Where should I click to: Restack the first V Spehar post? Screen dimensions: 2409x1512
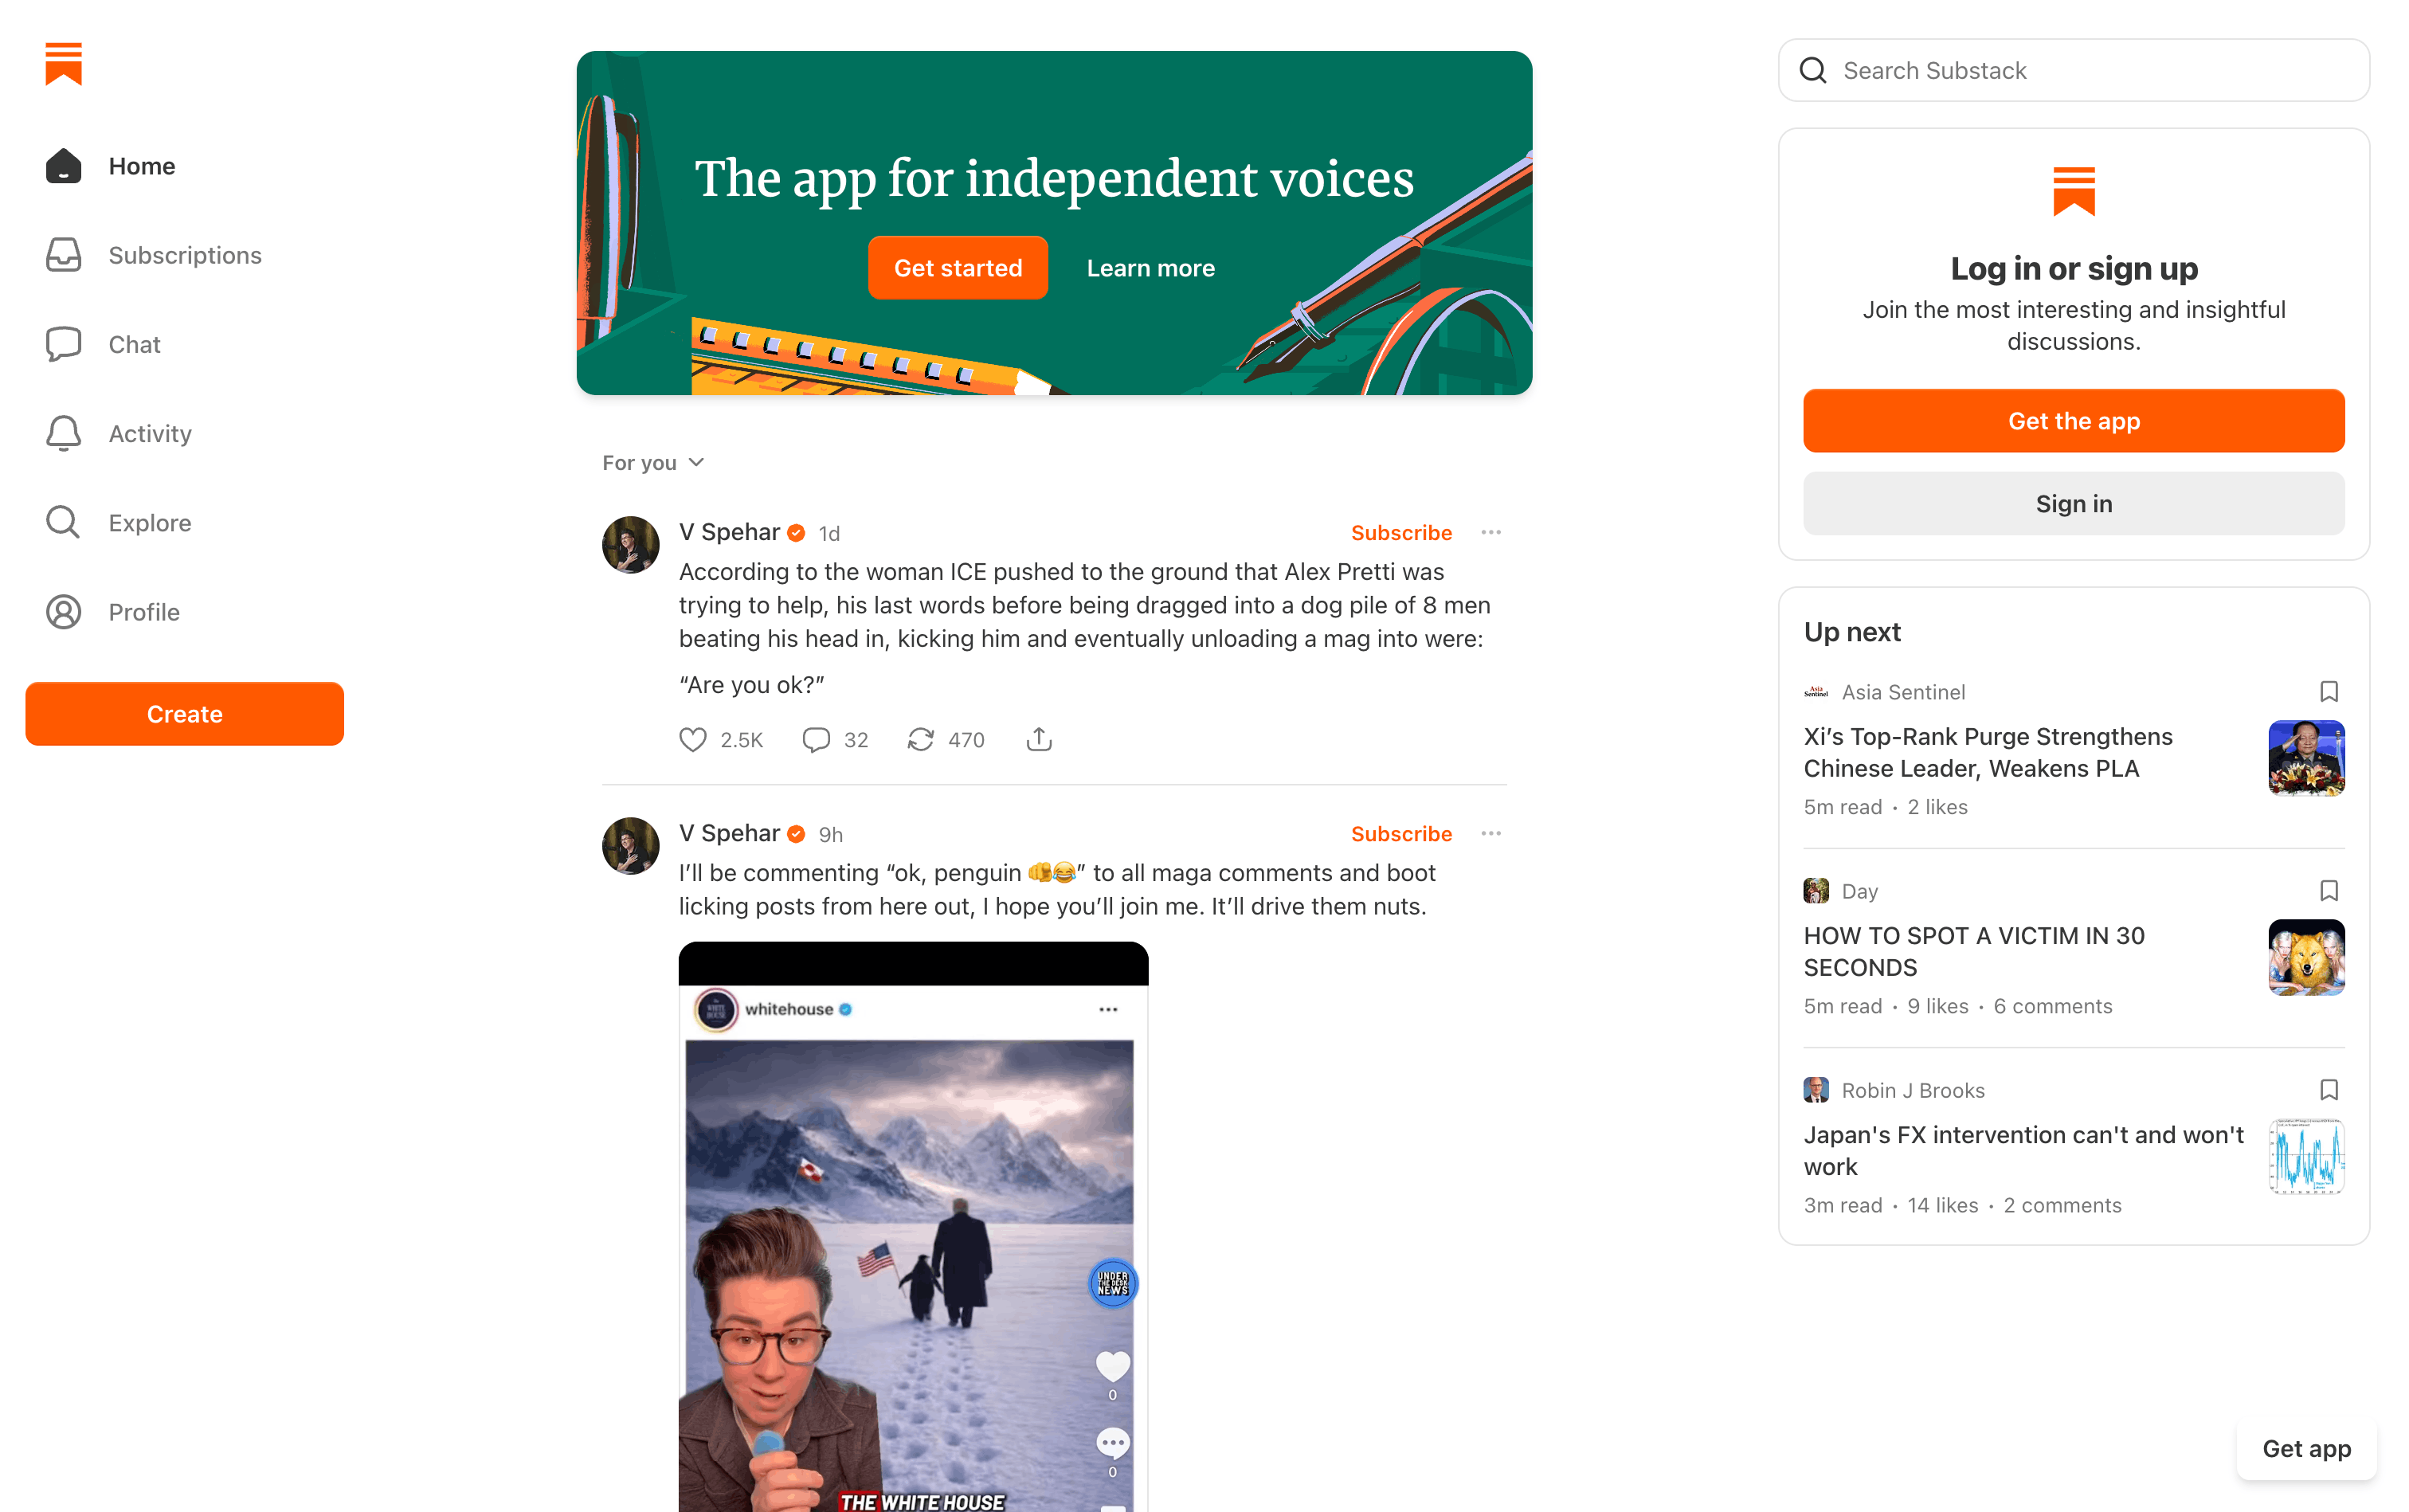coord(920,740)
